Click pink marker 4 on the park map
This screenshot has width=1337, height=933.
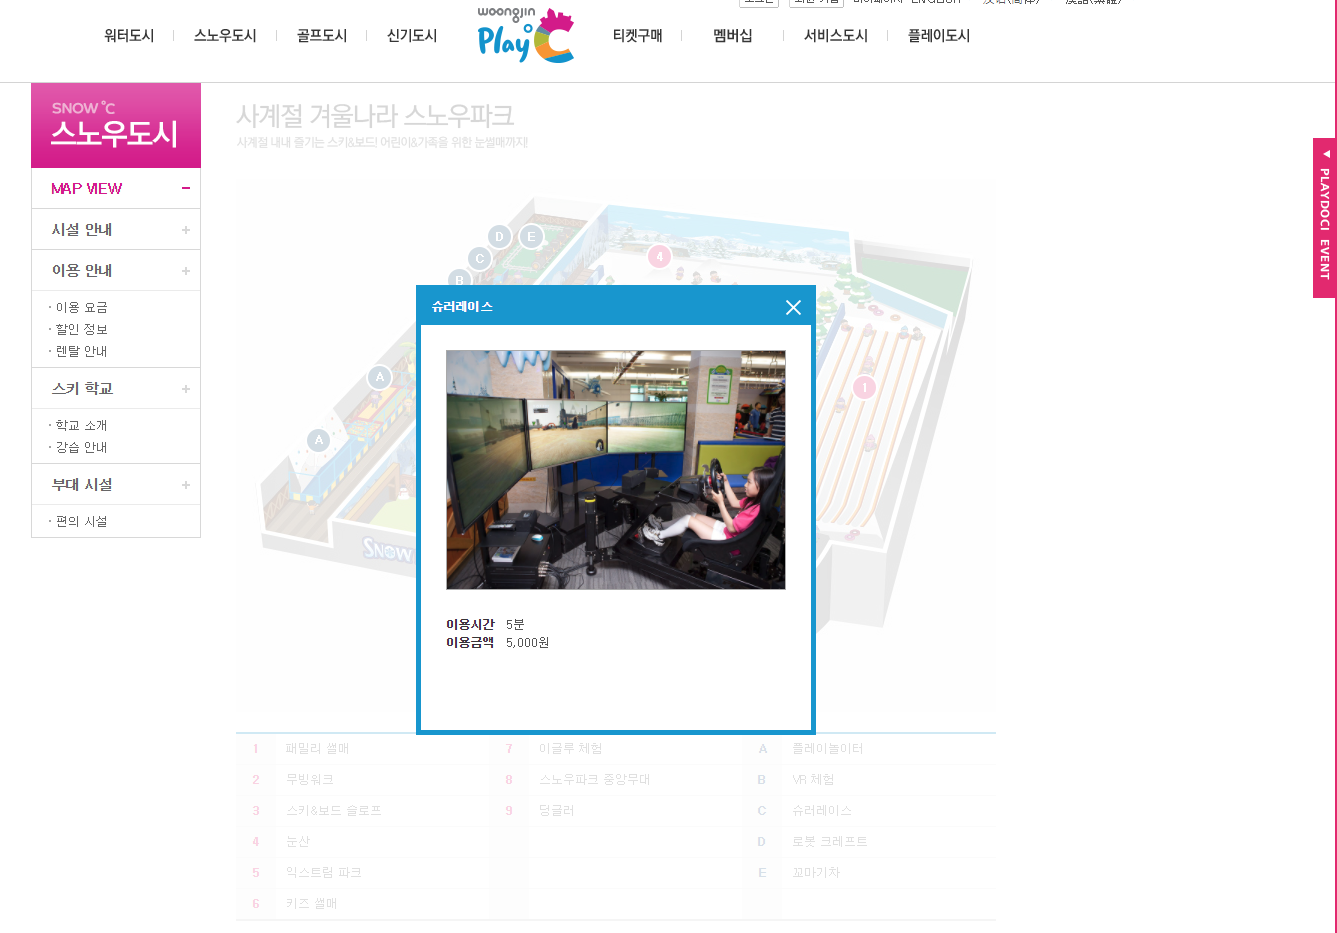pos(659,256)
